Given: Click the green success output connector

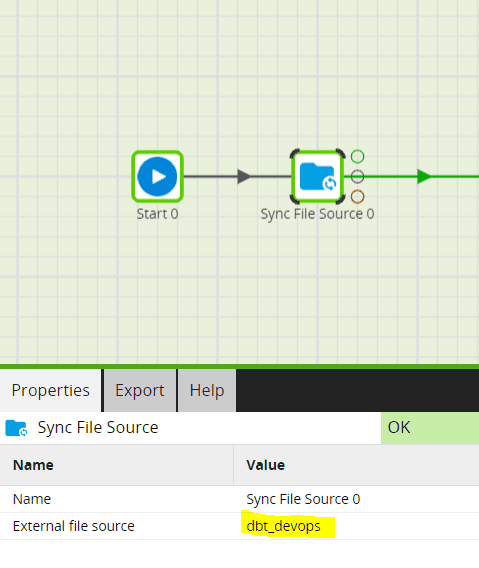Looking at the screenshot, I should point(357,156).
